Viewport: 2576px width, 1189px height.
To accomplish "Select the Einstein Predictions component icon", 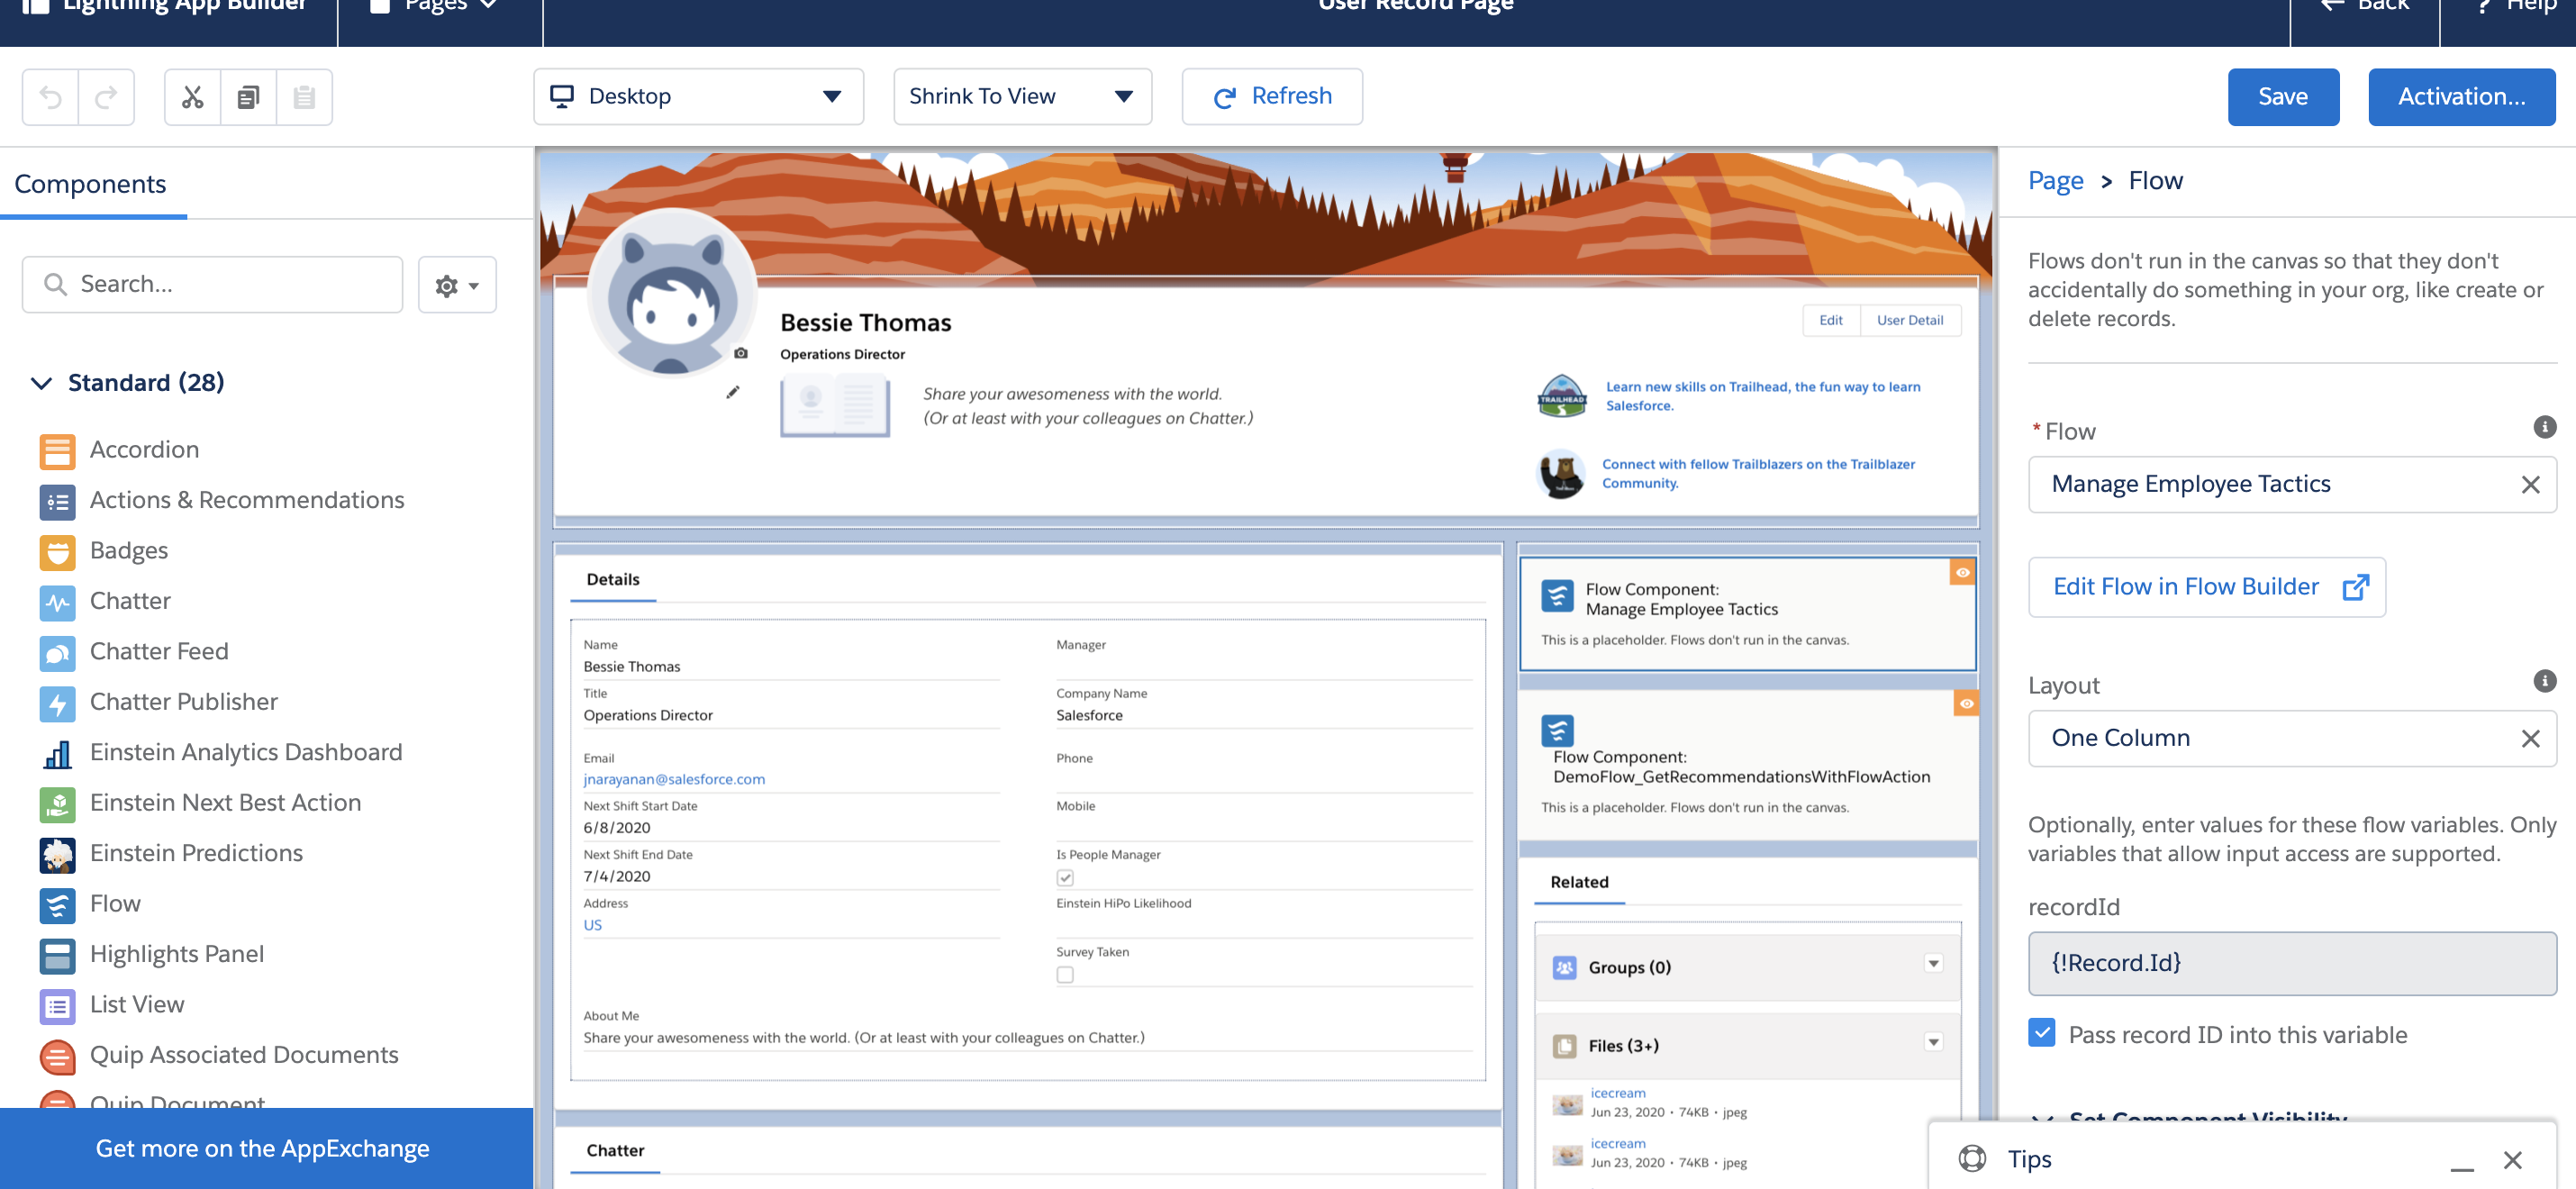I will tap(57, 855).
